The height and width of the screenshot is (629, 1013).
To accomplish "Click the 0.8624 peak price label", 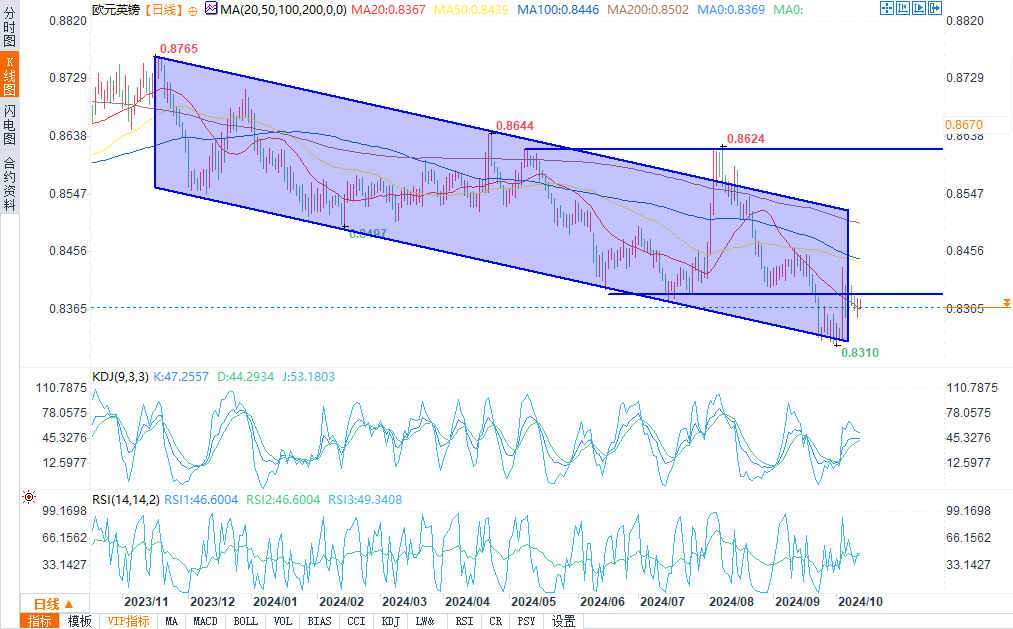I will 746,139.
